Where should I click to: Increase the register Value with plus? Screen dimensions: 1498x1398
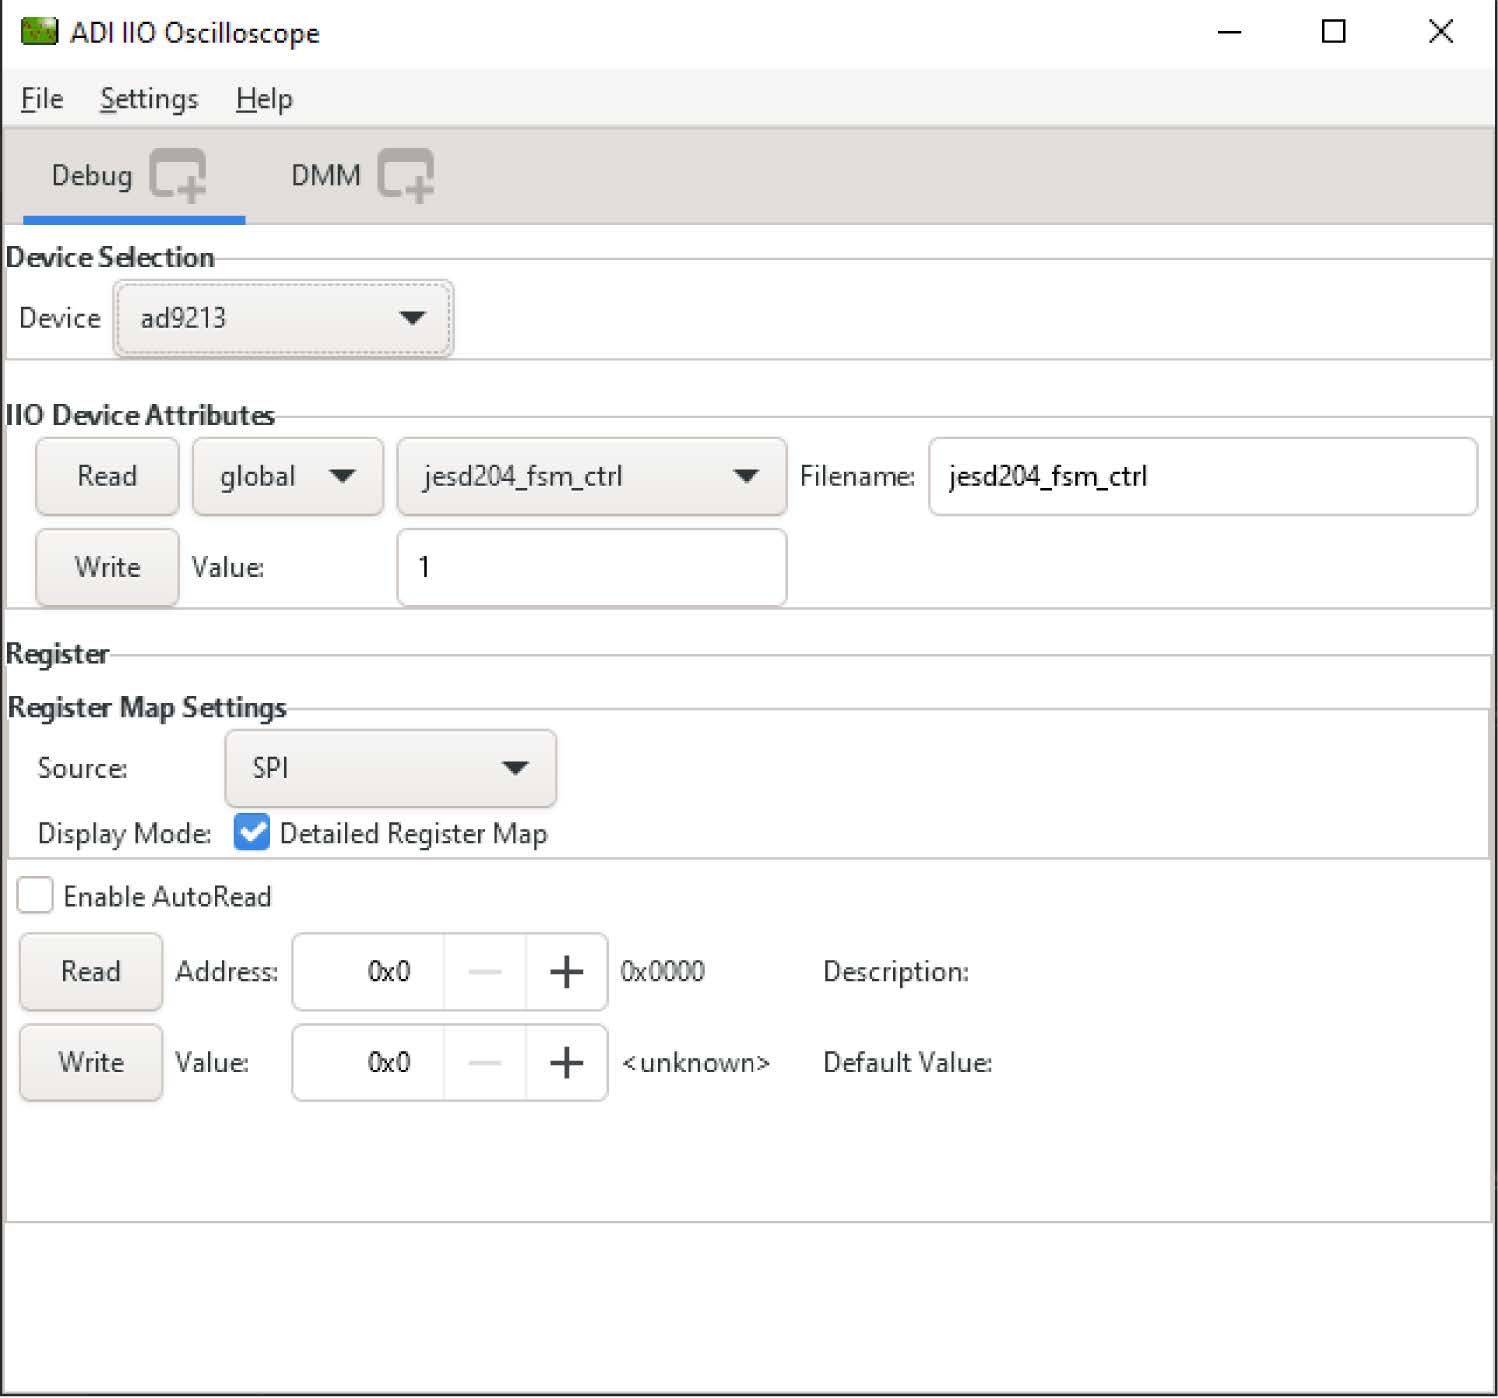click(x=566, y=1062)
